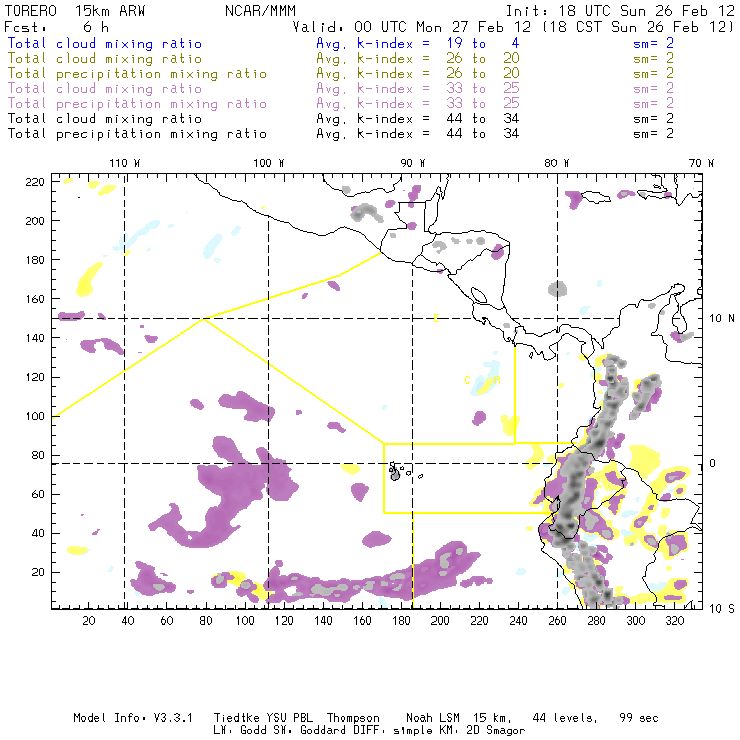The width and height of the screenshot is (740, 740).
Task: Click the purple "Total precipitation mixing ratio" legend row
Action: tap(137, 104)
